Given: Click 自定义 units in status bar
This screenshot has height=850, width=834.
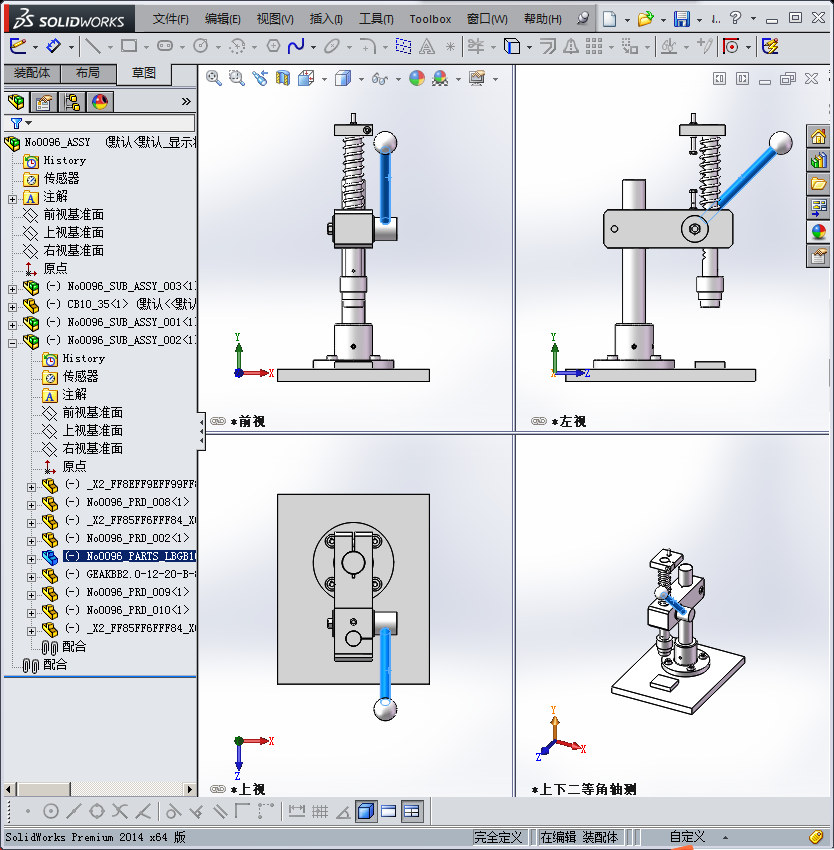Looking at the screenshot, I should (x=687, y=837).
